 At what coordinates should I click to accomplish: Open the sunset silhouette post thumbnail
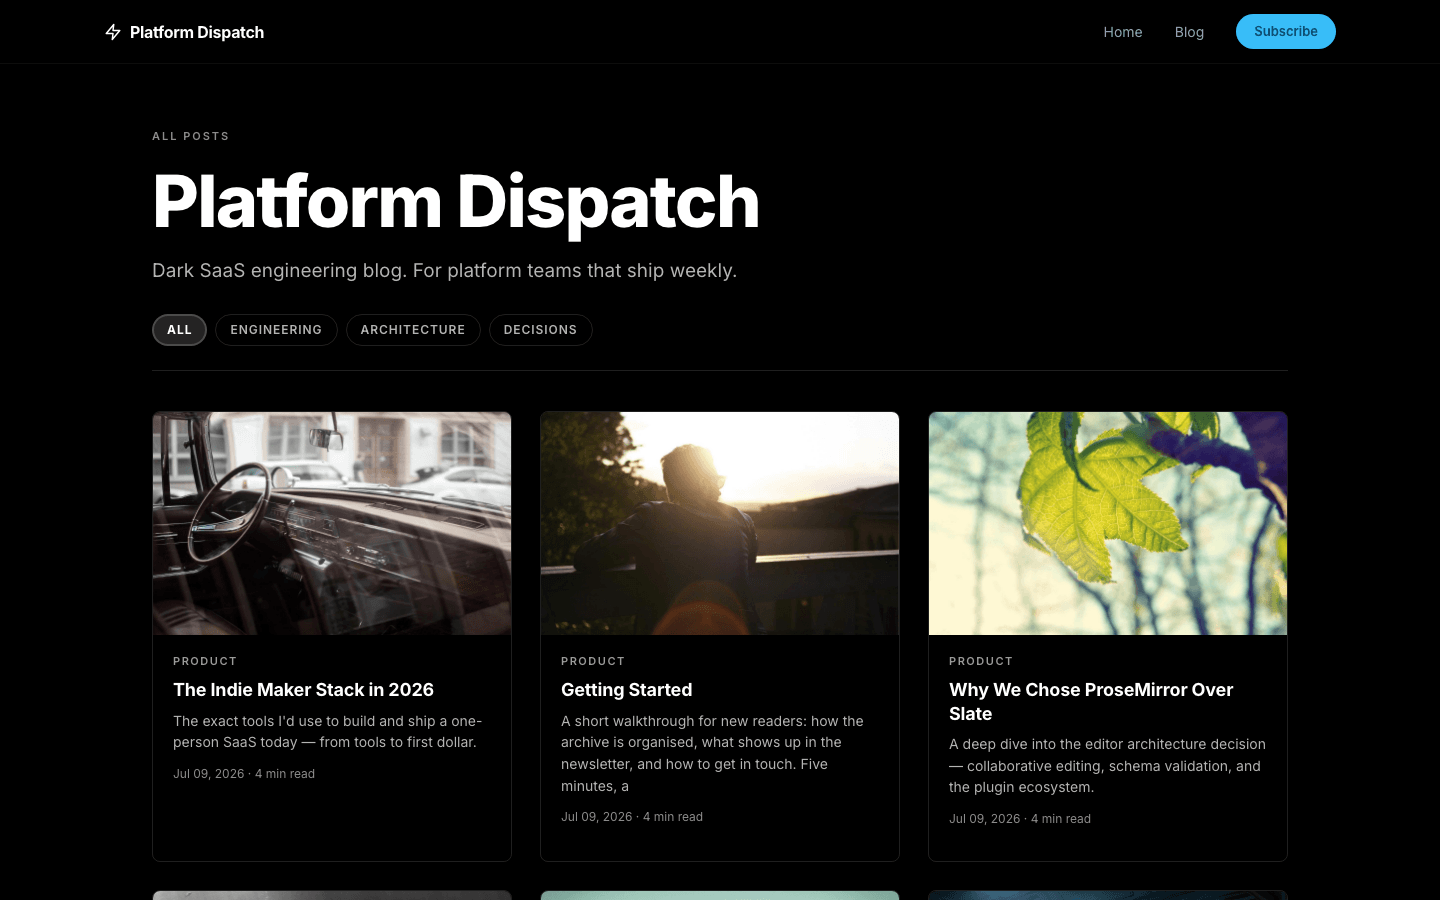pyautogui.click(x=720, y=523)
